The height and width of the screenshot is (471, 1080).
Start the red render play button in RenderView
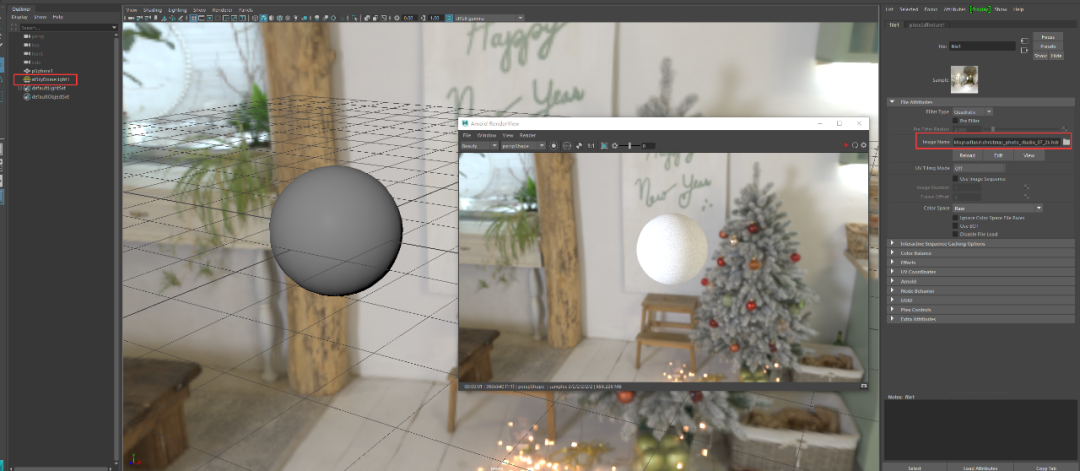pyautogui.click(x=847, y=145)
